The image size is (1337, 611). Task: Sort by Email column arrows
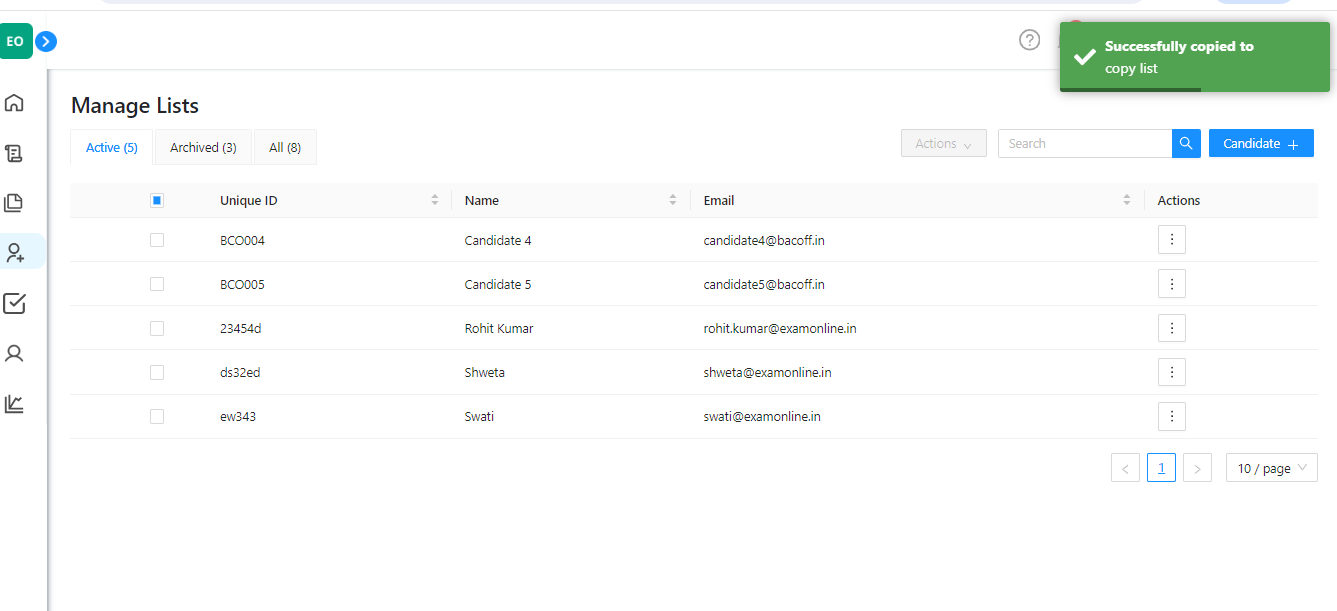(x=1127, y=200)
